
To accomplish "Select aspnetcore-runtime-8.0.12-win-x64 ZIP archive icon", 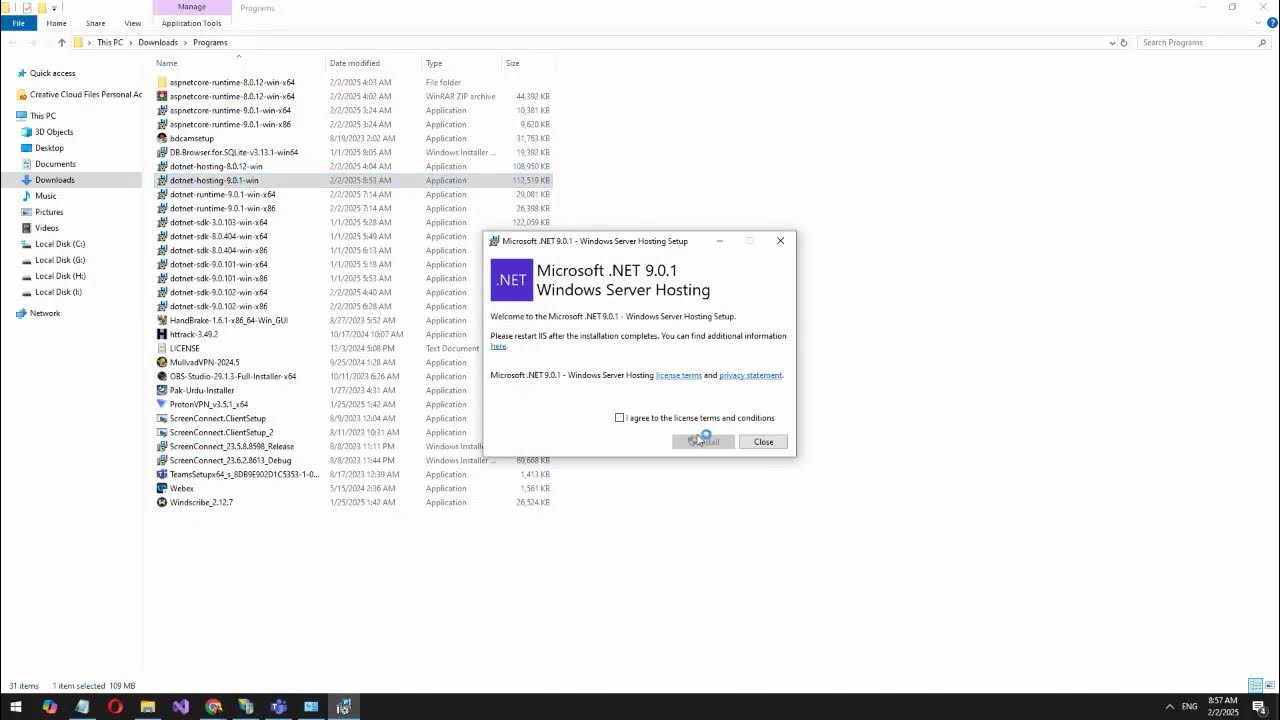I will pyautogui.click(x=162, y=96).
